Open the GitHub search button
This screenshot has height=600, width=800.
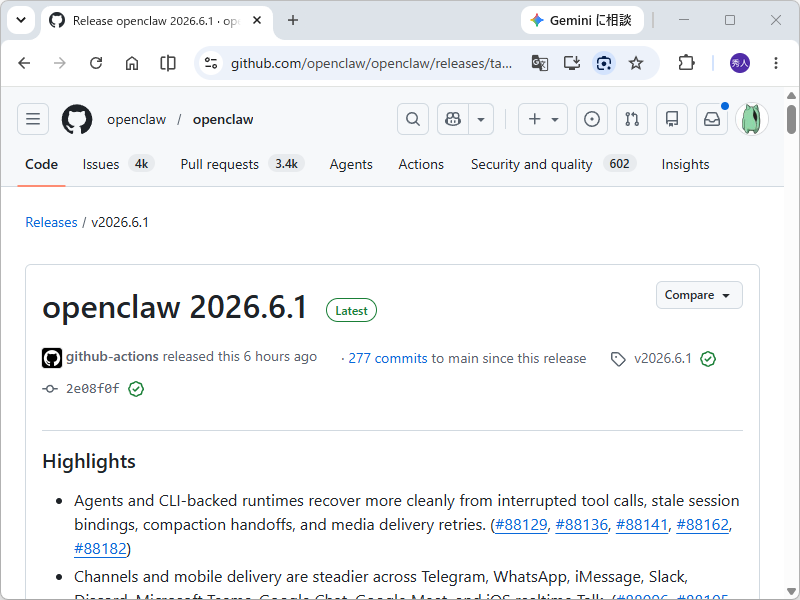coord(413,119)
